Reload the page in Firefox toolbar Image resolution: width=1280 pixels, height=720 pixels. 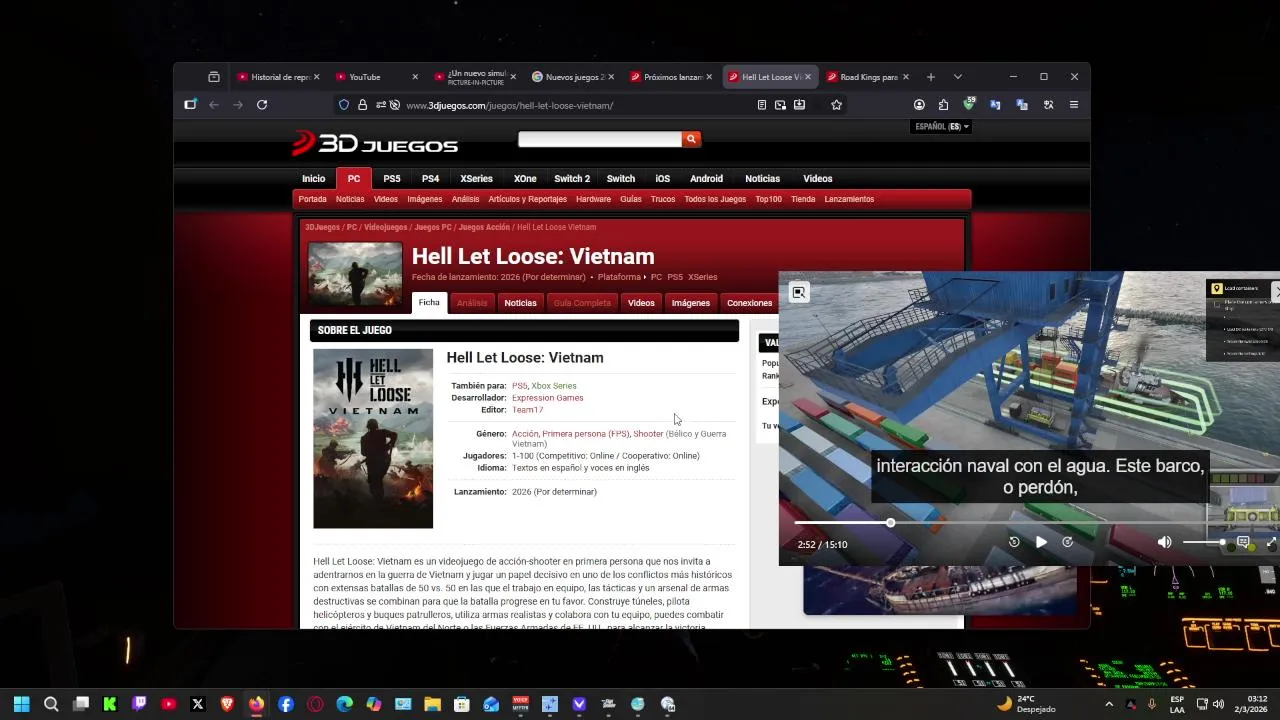pyautogui.click(x=262, y=104)
